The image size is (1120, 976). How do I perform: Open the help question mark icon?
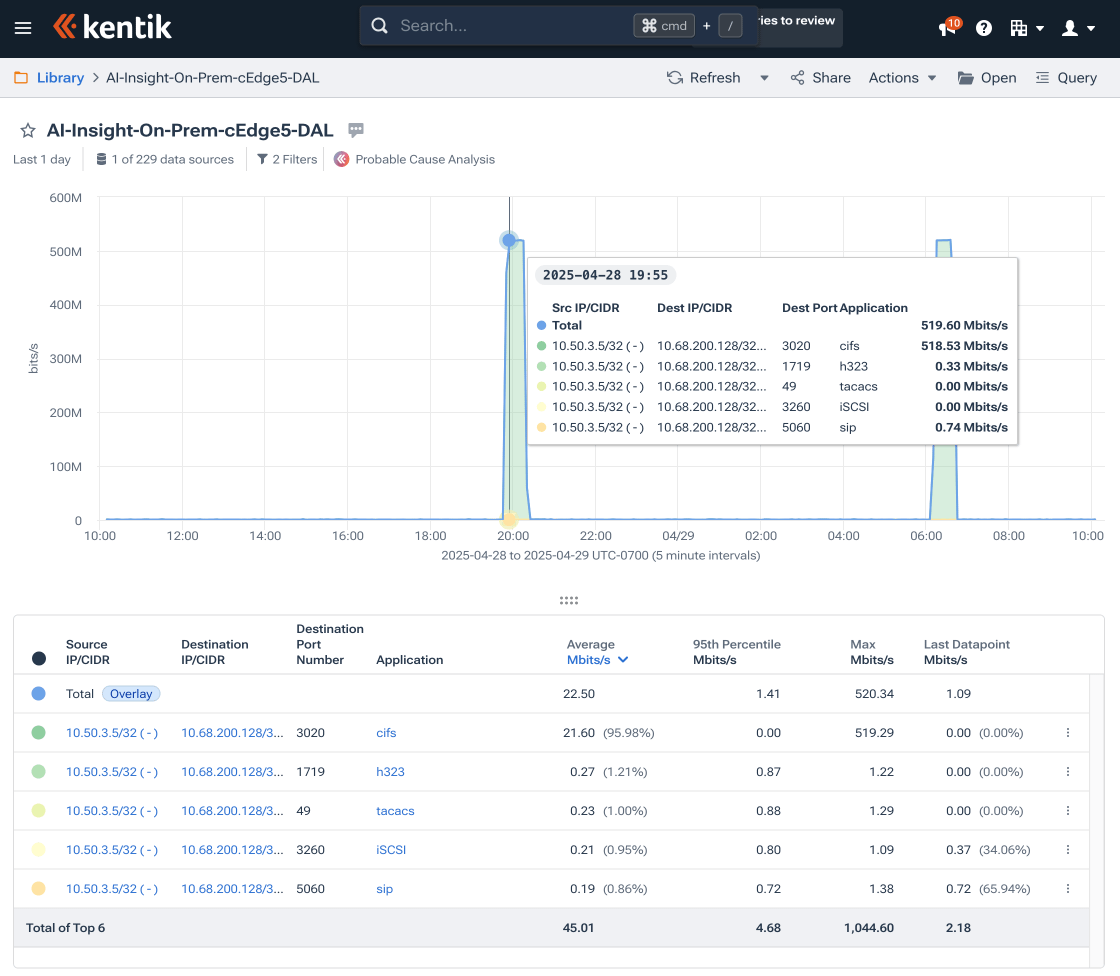(984, 28)
